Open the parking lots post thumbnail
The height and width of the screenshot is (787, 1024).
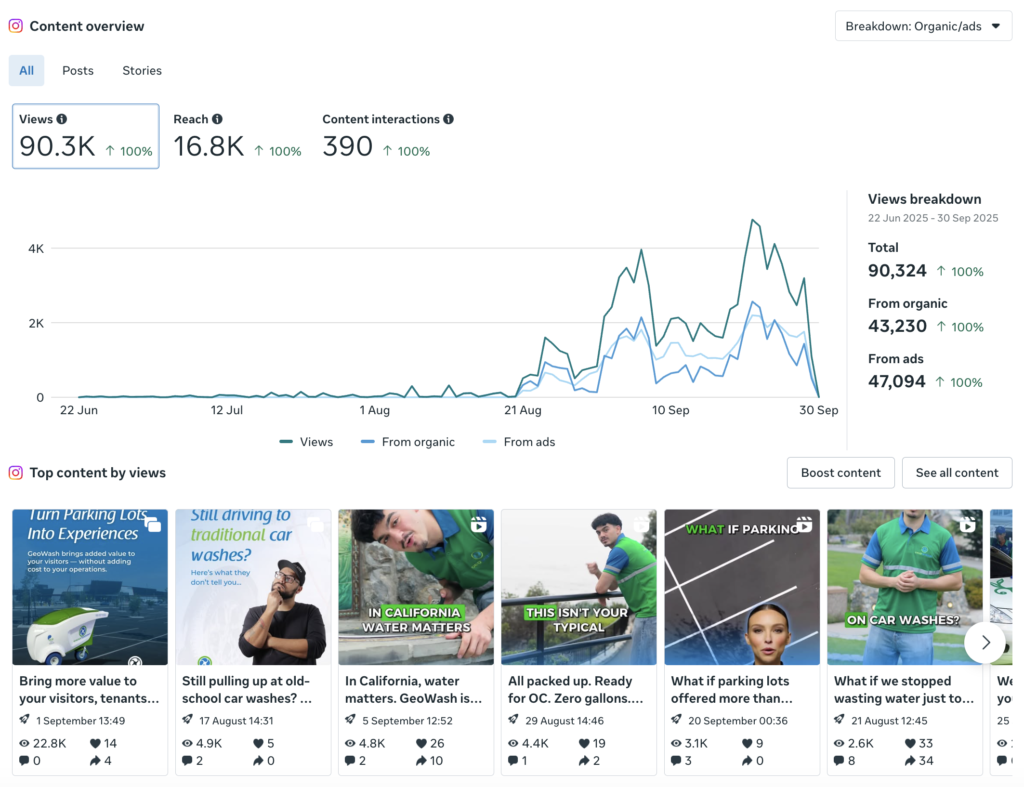pos(89,587)
